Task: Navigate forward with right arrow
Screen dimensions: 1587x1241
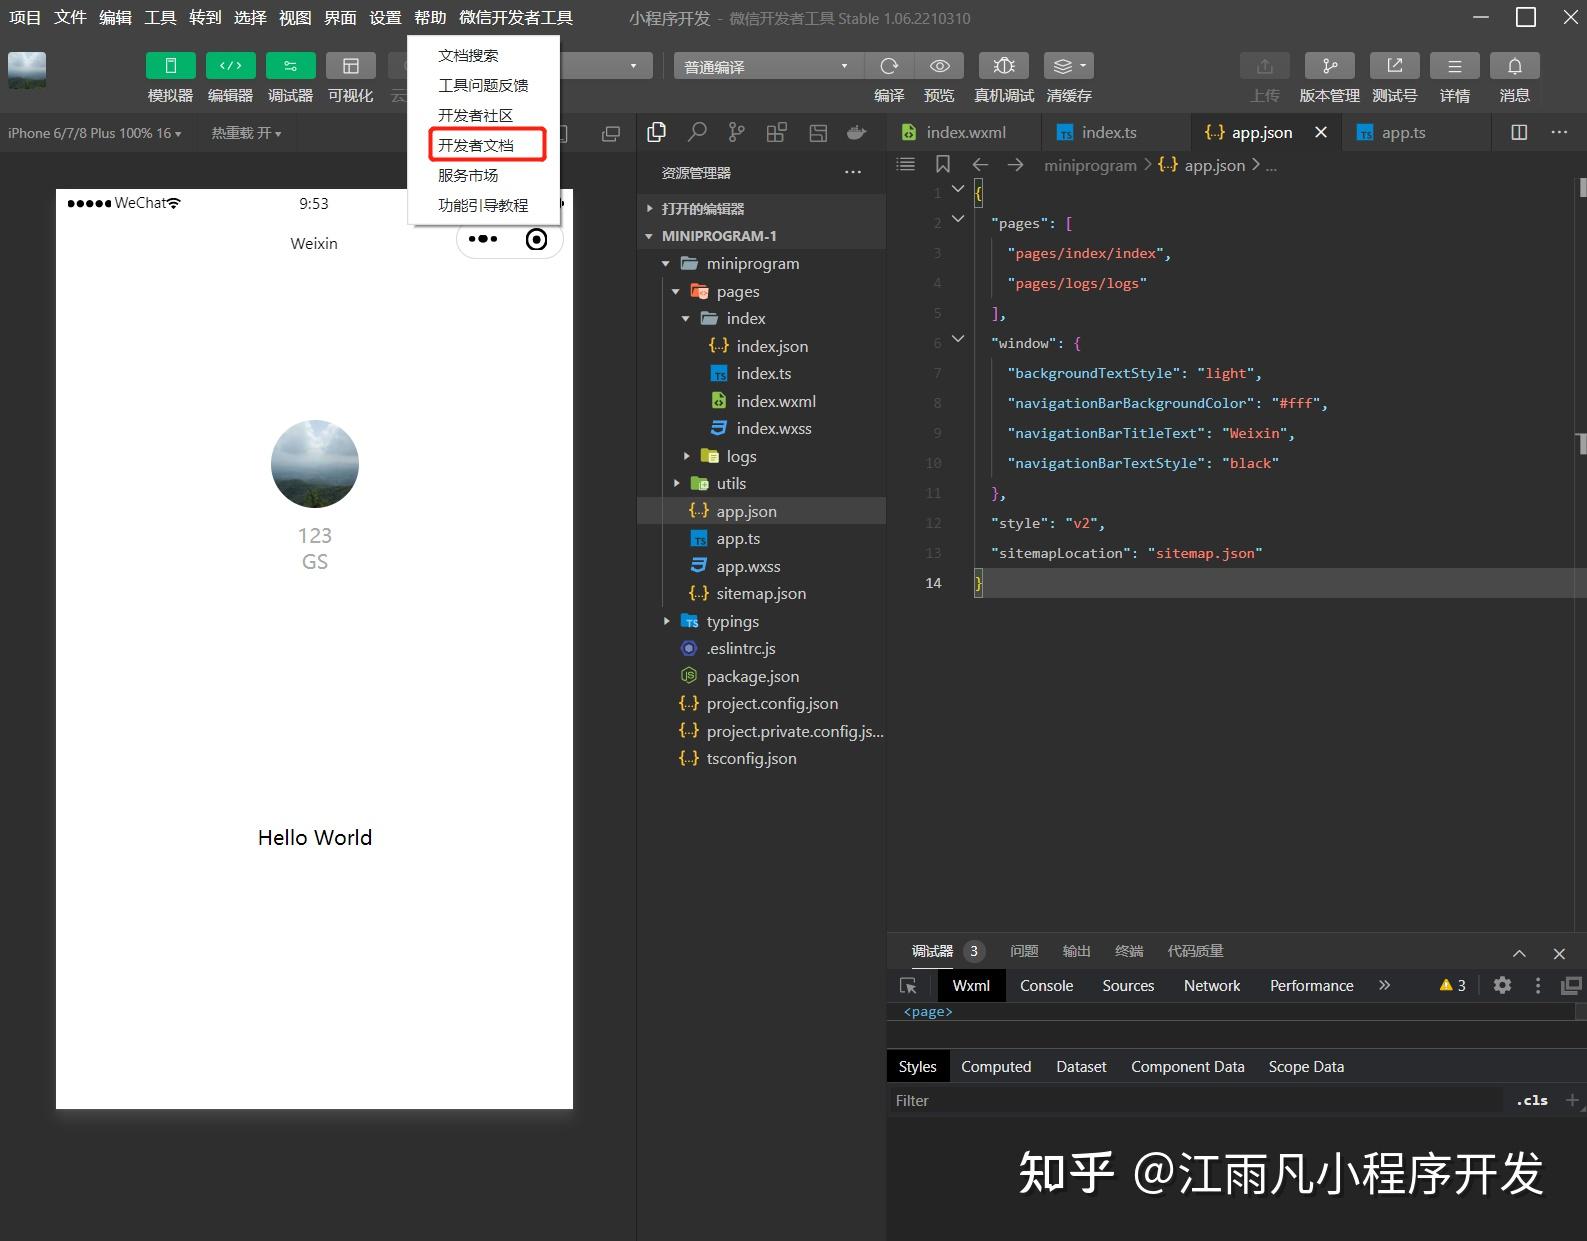Action: [1015, 164]
